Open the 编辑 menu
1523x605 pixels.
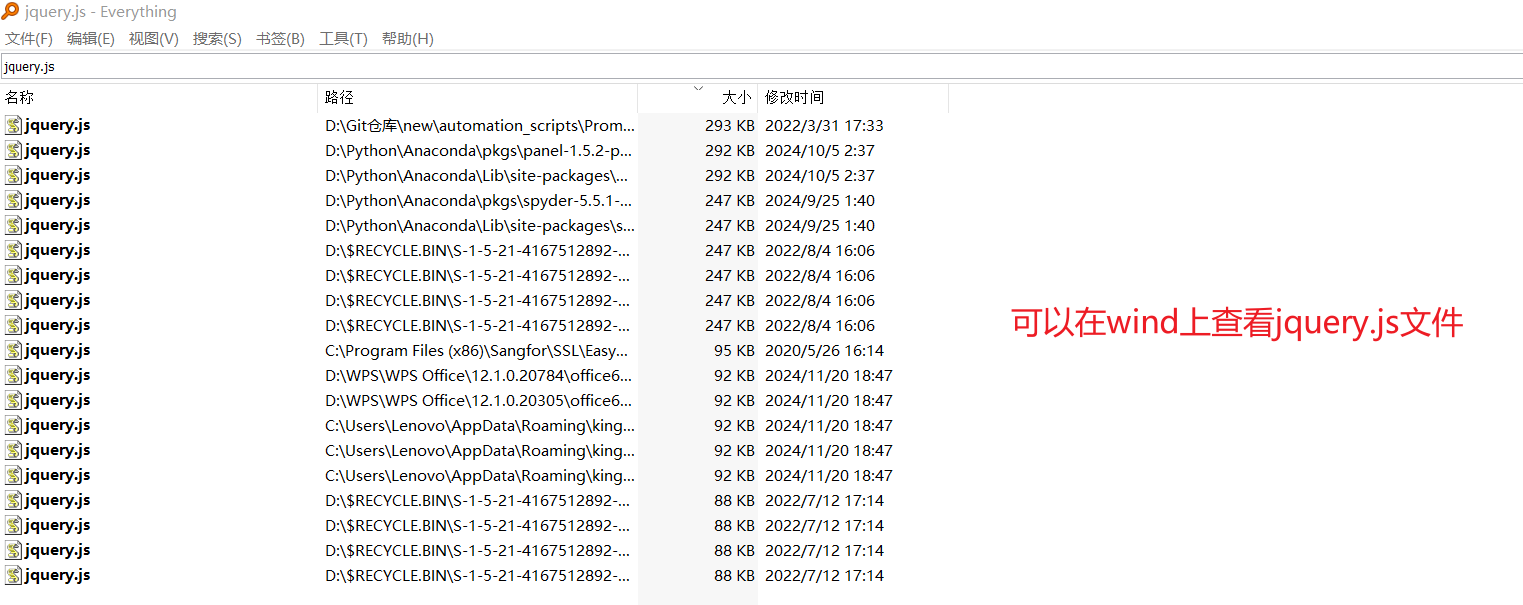[91, 38]
